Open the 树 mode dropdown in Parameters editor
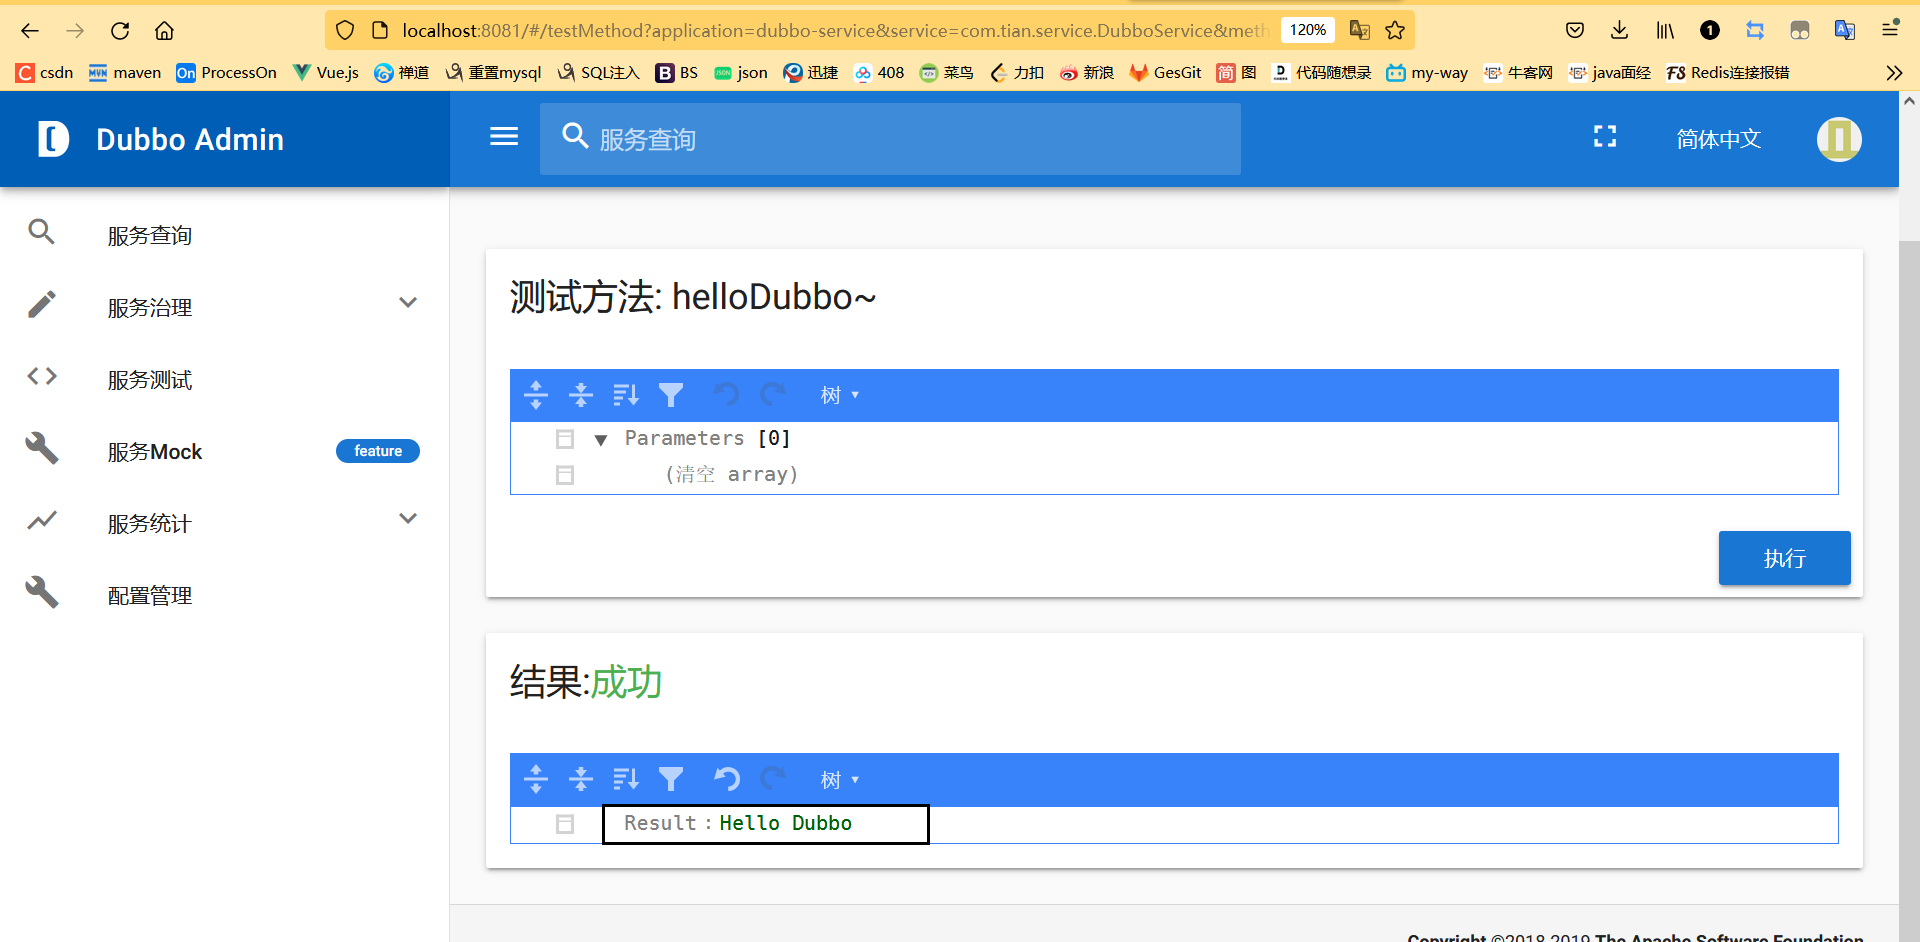 pos(840,395)
